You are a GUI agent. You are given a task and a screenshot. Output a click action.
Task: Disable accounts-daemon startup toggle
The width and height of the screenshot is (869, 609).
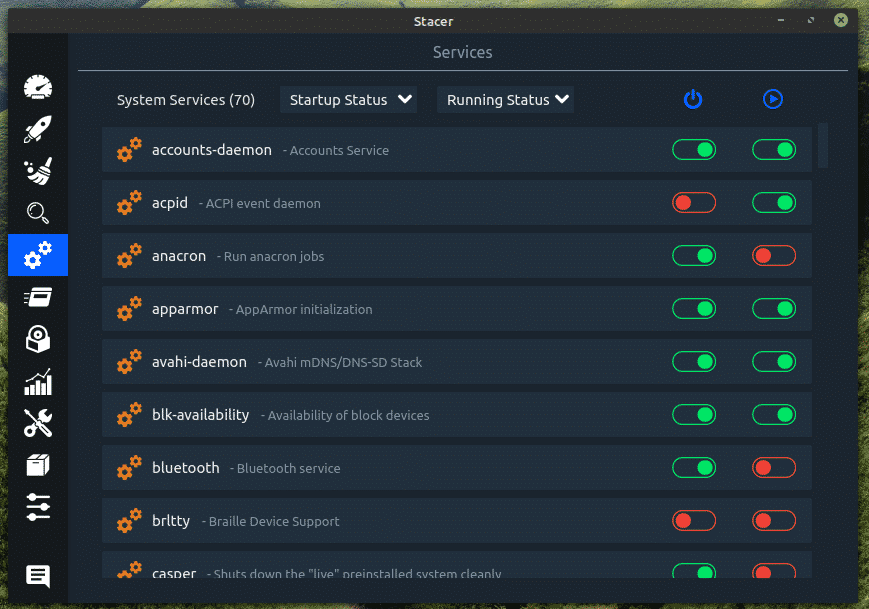pyautogui.click(x=694, y=150)
